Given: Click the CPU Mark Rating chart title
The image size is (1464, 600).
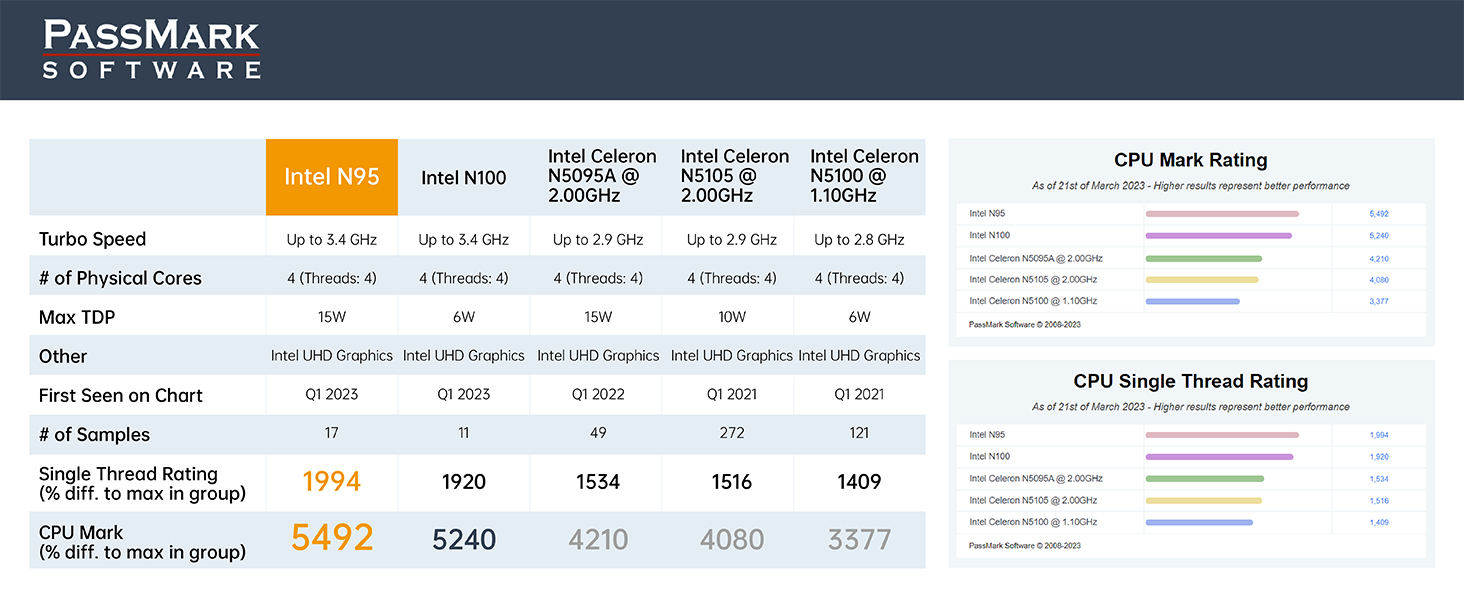Looking at the screenshot, I should coord(1190,160).
